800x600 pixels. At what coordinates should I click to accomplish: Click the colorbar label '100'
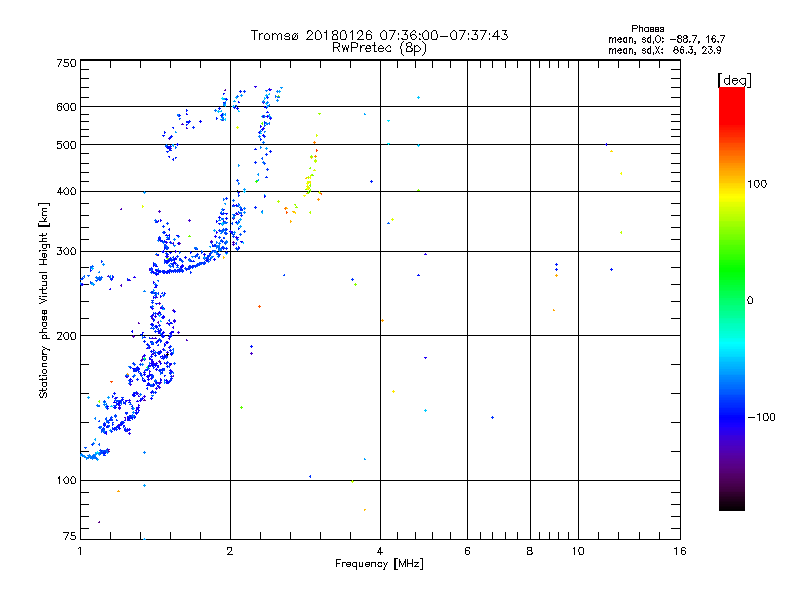757,184
